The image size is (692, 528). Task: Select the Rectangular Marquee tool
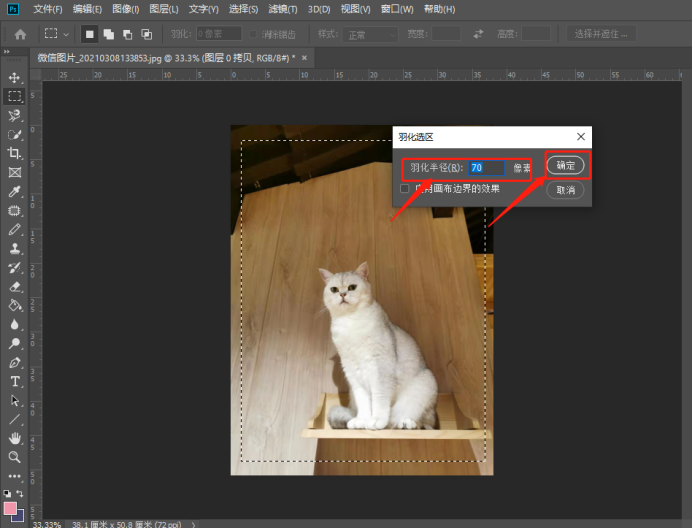coord(14,96)
